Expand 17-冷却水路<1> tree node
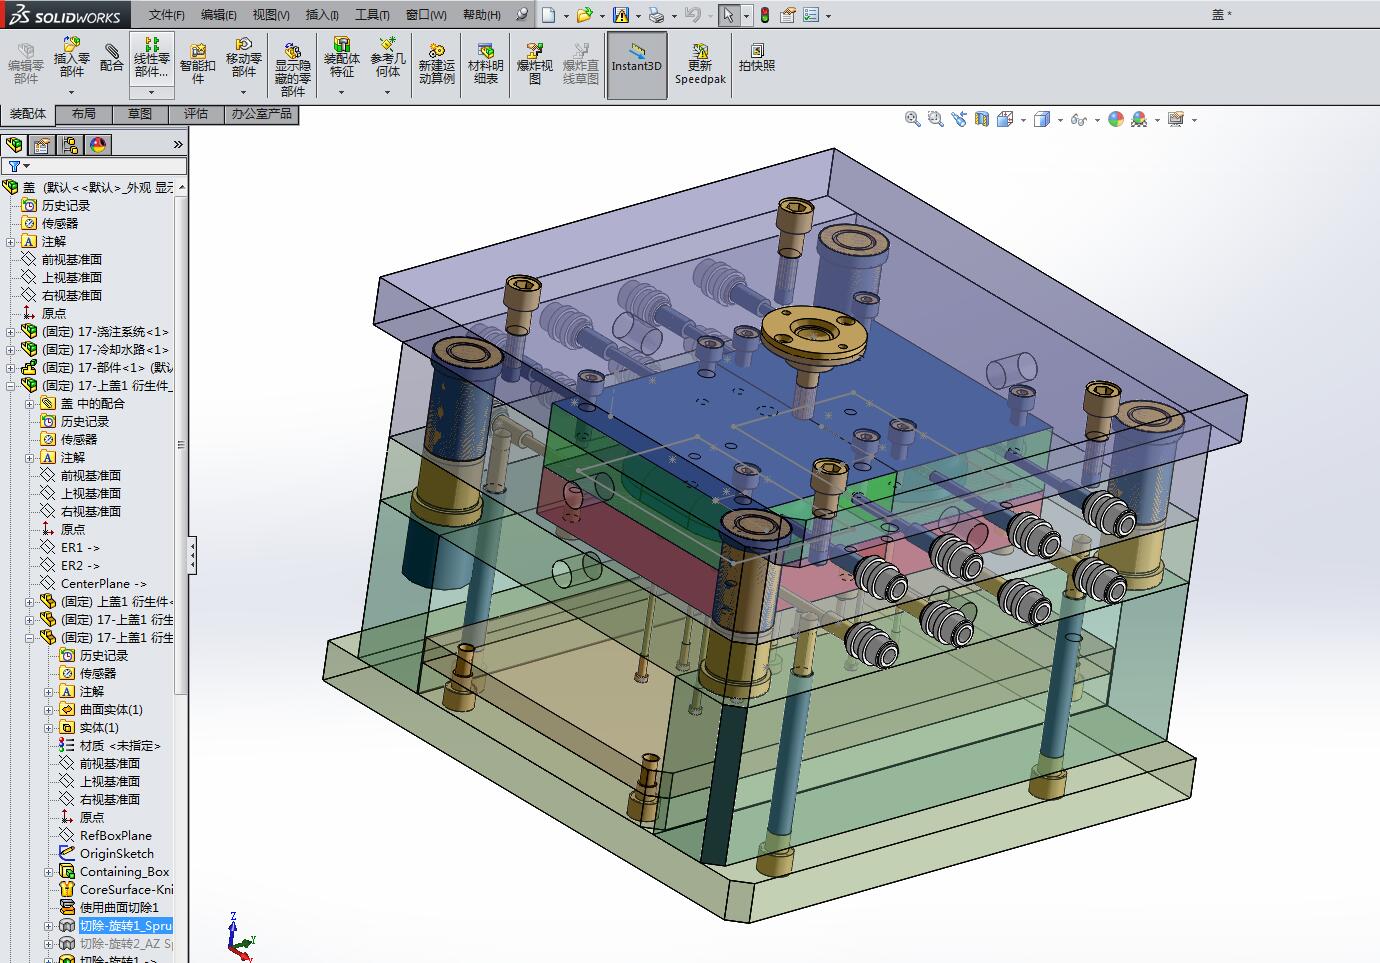Image resolution: width=1380 pixels, height=963 pixels. click(x=11, y=350)
